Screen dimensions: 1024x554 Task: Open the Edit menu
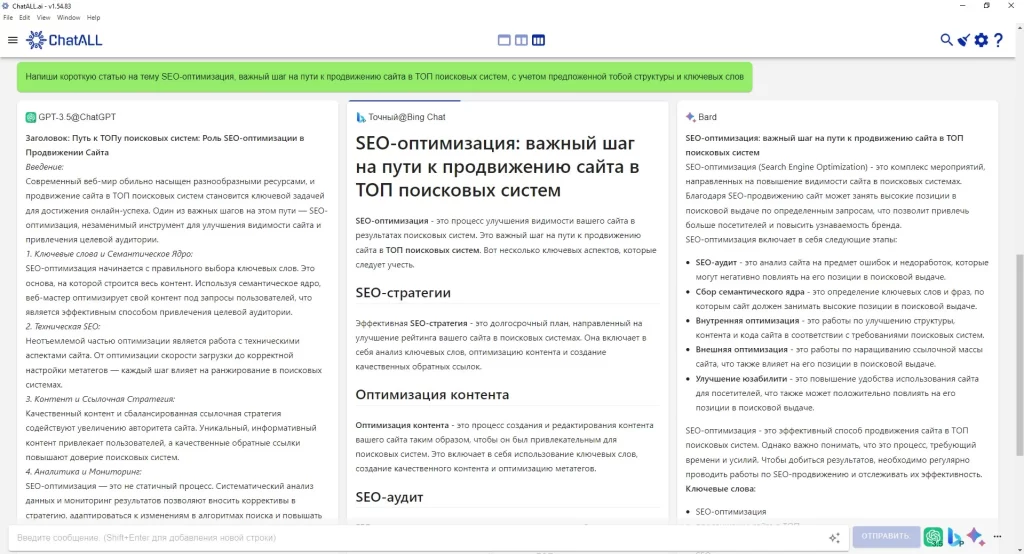(24, 18)
